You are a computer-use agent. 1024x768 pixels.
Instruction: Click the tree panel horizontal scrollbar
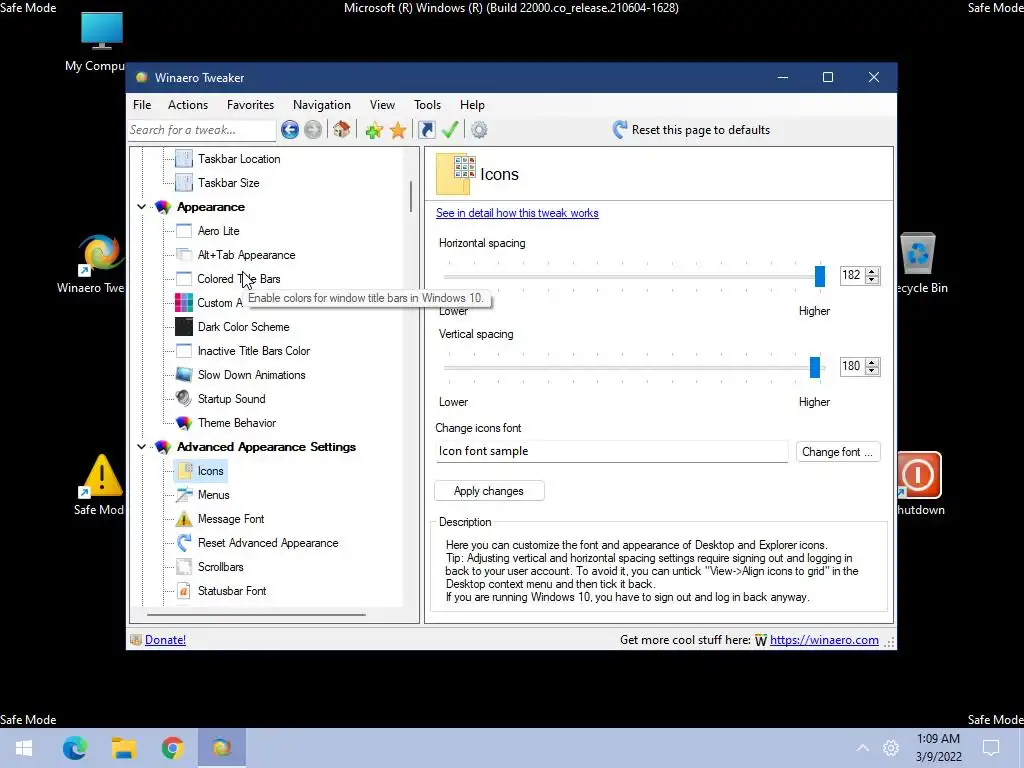coord(256,615)
